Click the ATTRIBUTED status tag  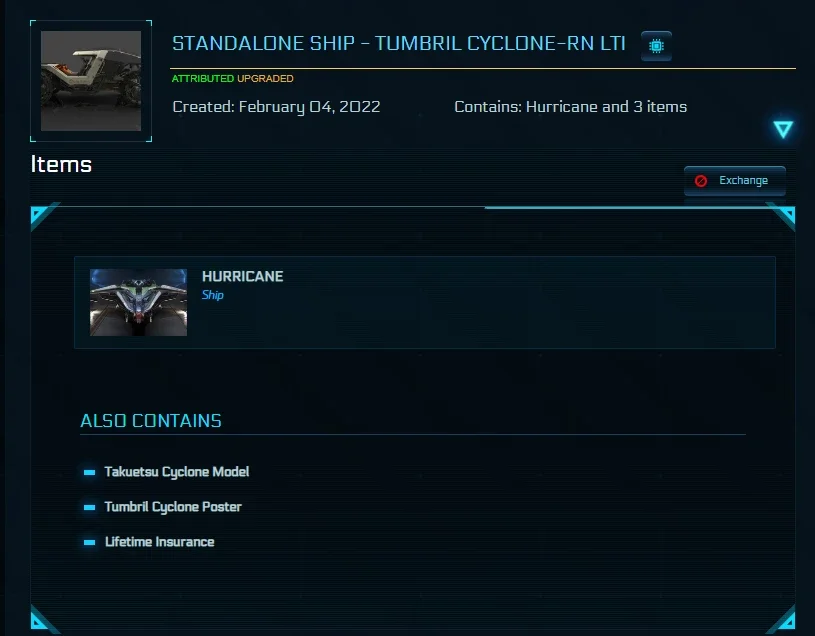click(x=203, y=78)
